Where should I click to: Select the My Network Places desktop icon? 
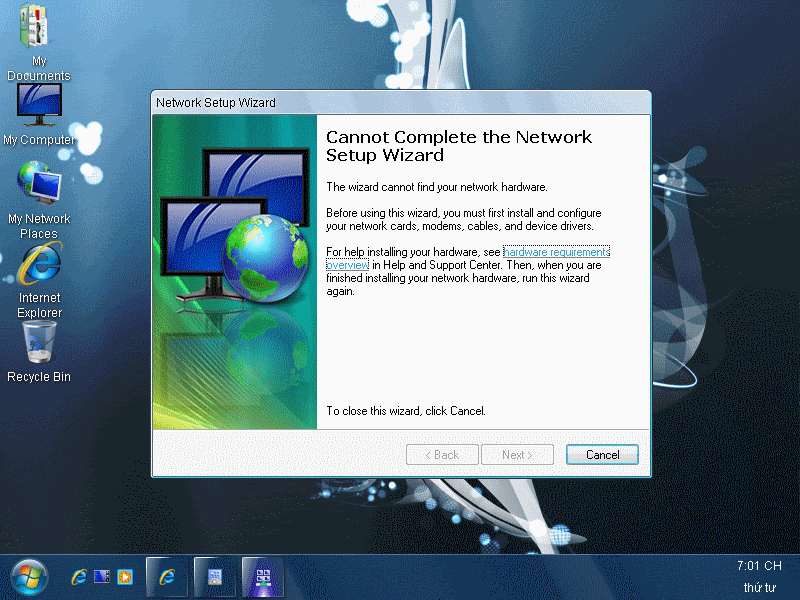coord(39,200)
